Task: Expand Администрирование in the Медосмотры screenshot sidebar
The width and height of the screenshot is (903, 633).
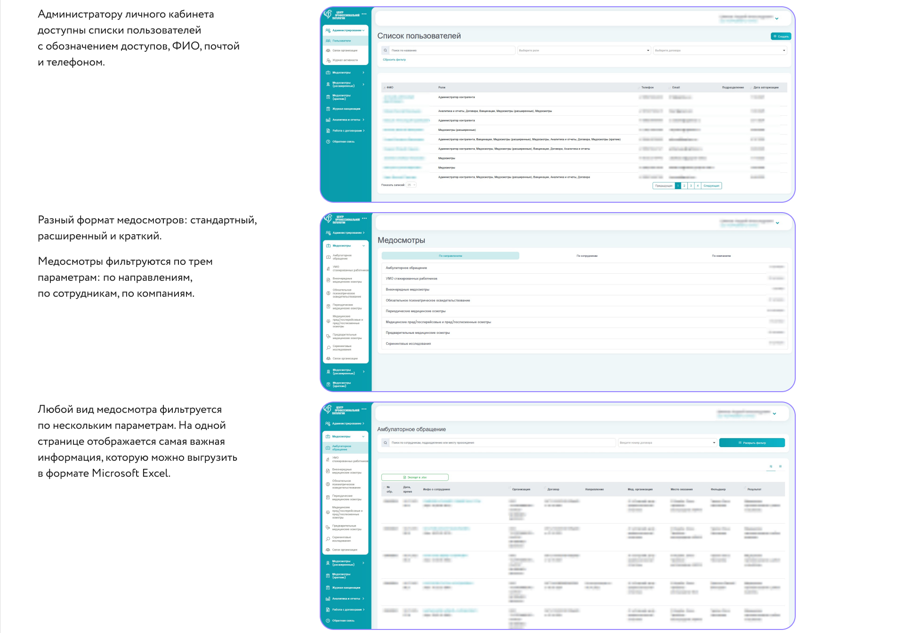Action: click(x=363, y=233)
